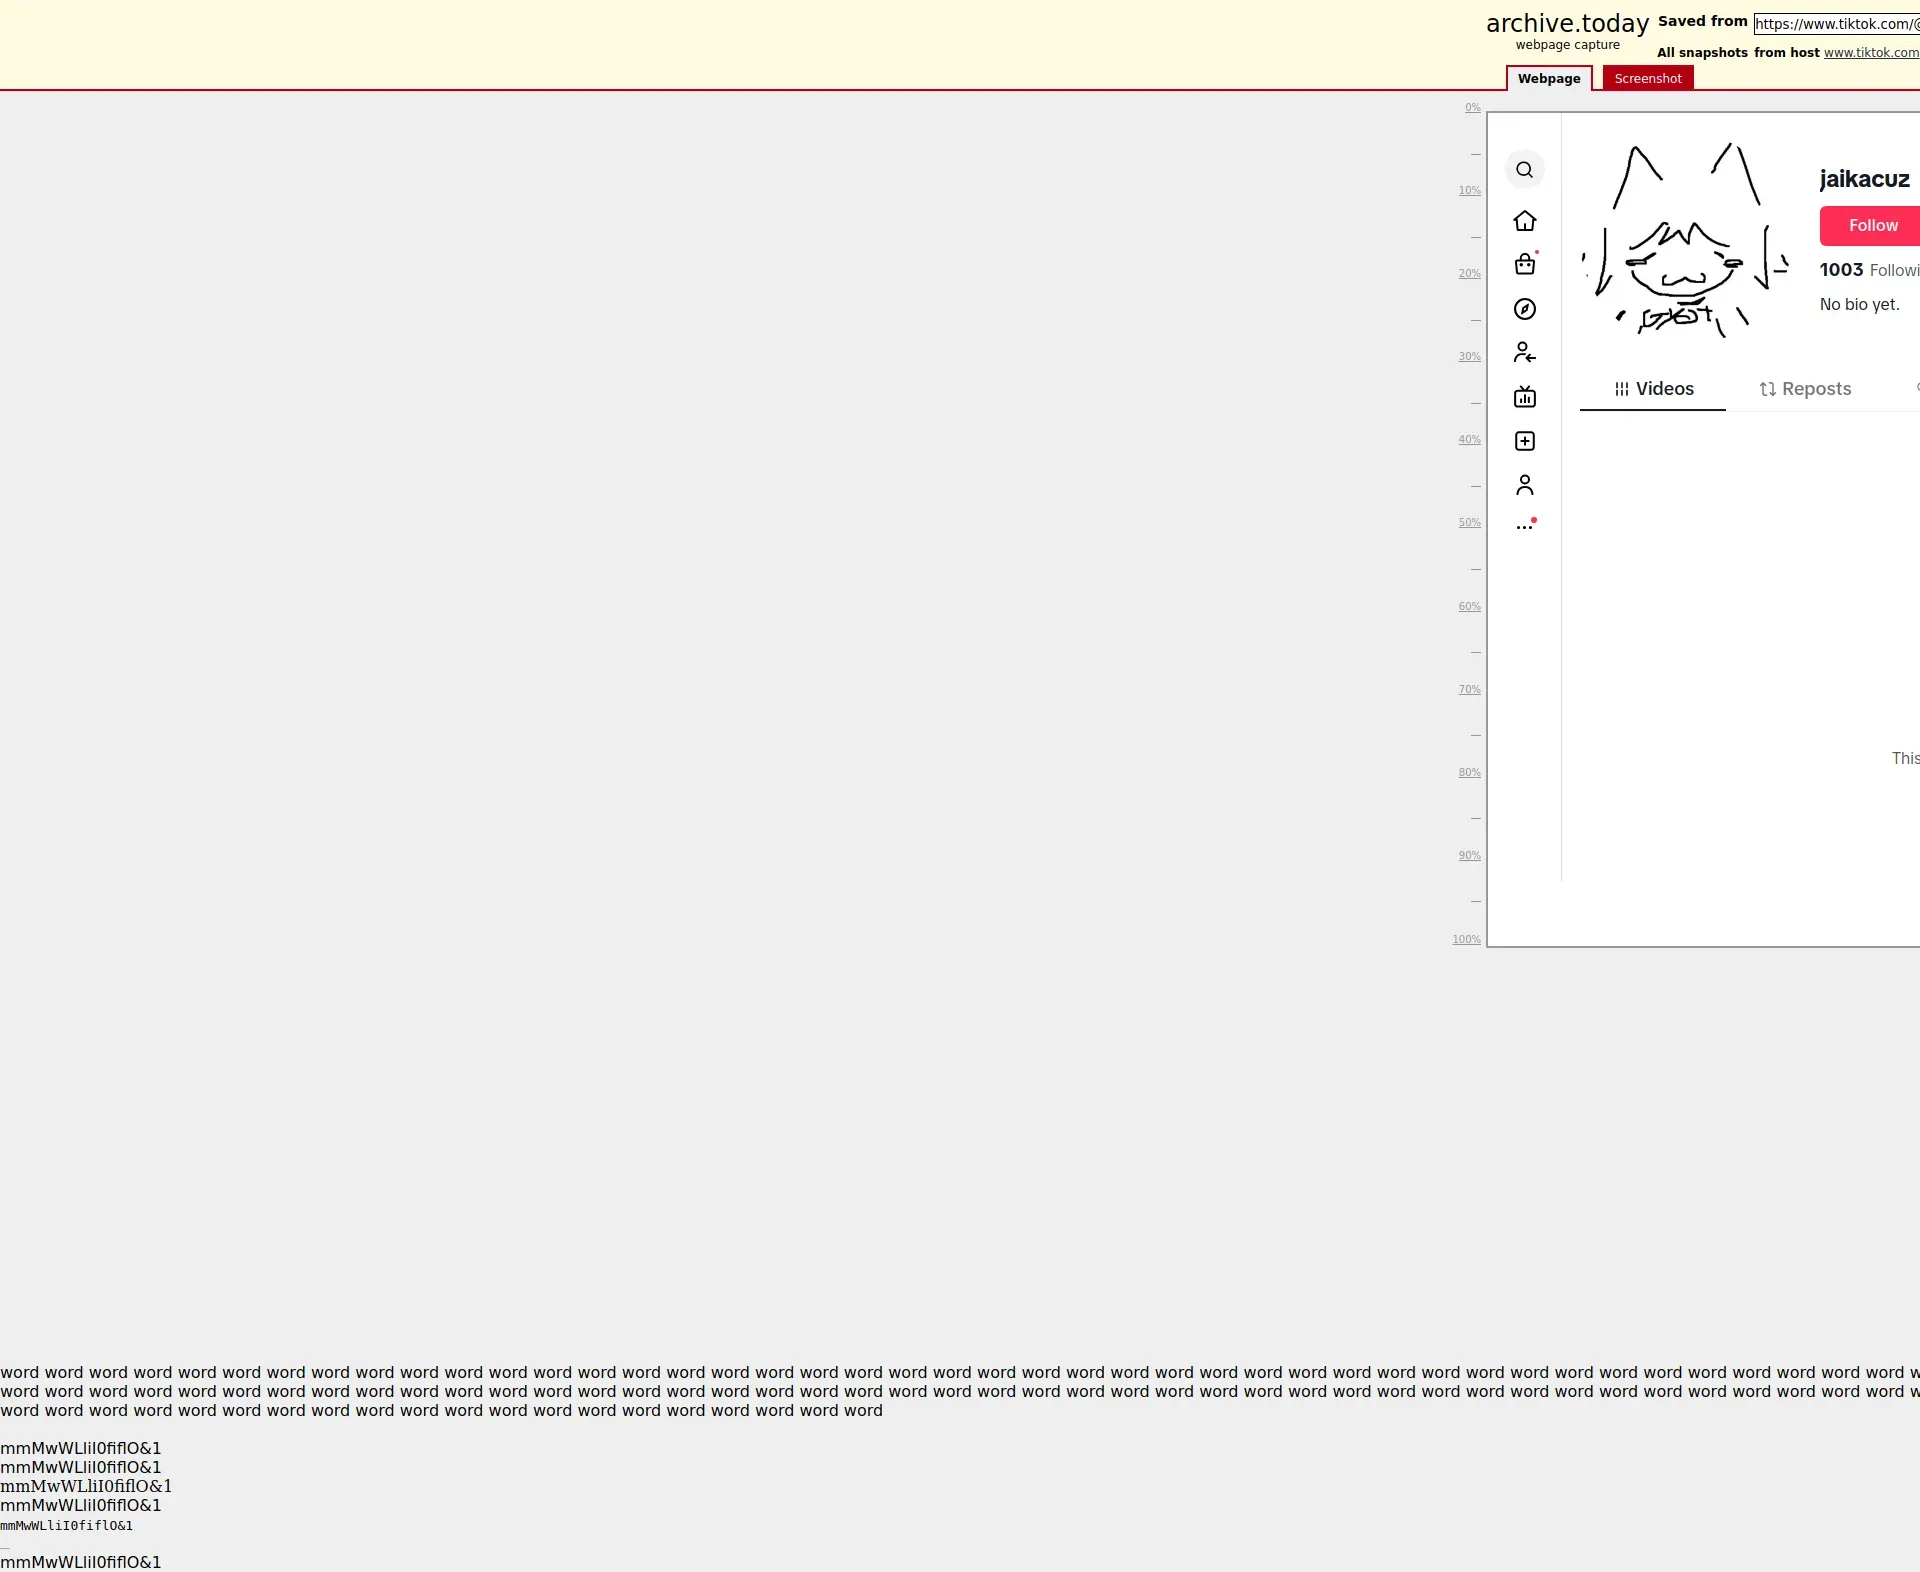Click the TikTok search magnifier icon
This screenshot has width=1920, height=1572.
coord(1524,170)
